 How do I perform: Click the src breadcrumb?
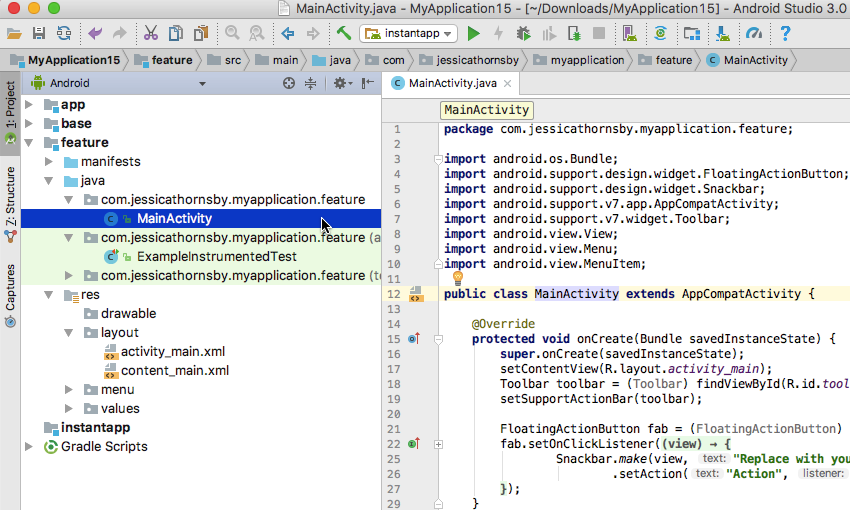tap(224, 60)
